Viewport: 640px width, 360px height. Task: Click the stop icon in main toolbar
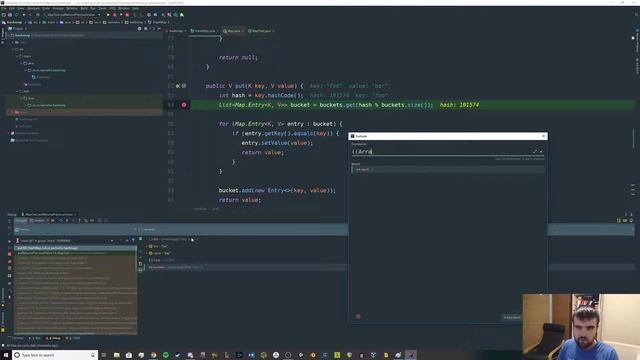tap(127, 15)
